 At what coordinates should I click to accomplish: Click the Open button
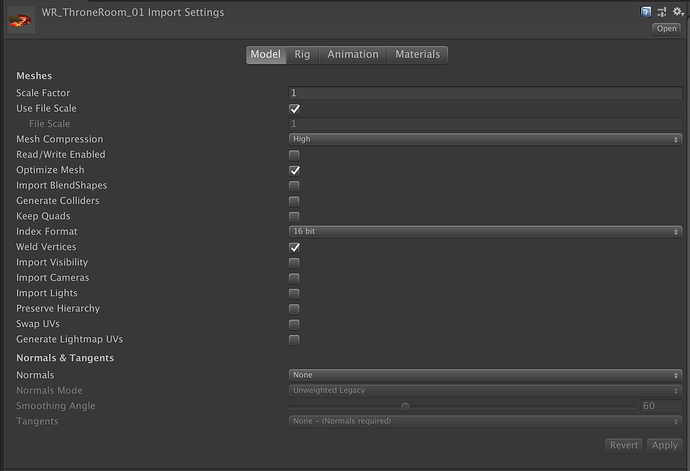pos(666,29)
